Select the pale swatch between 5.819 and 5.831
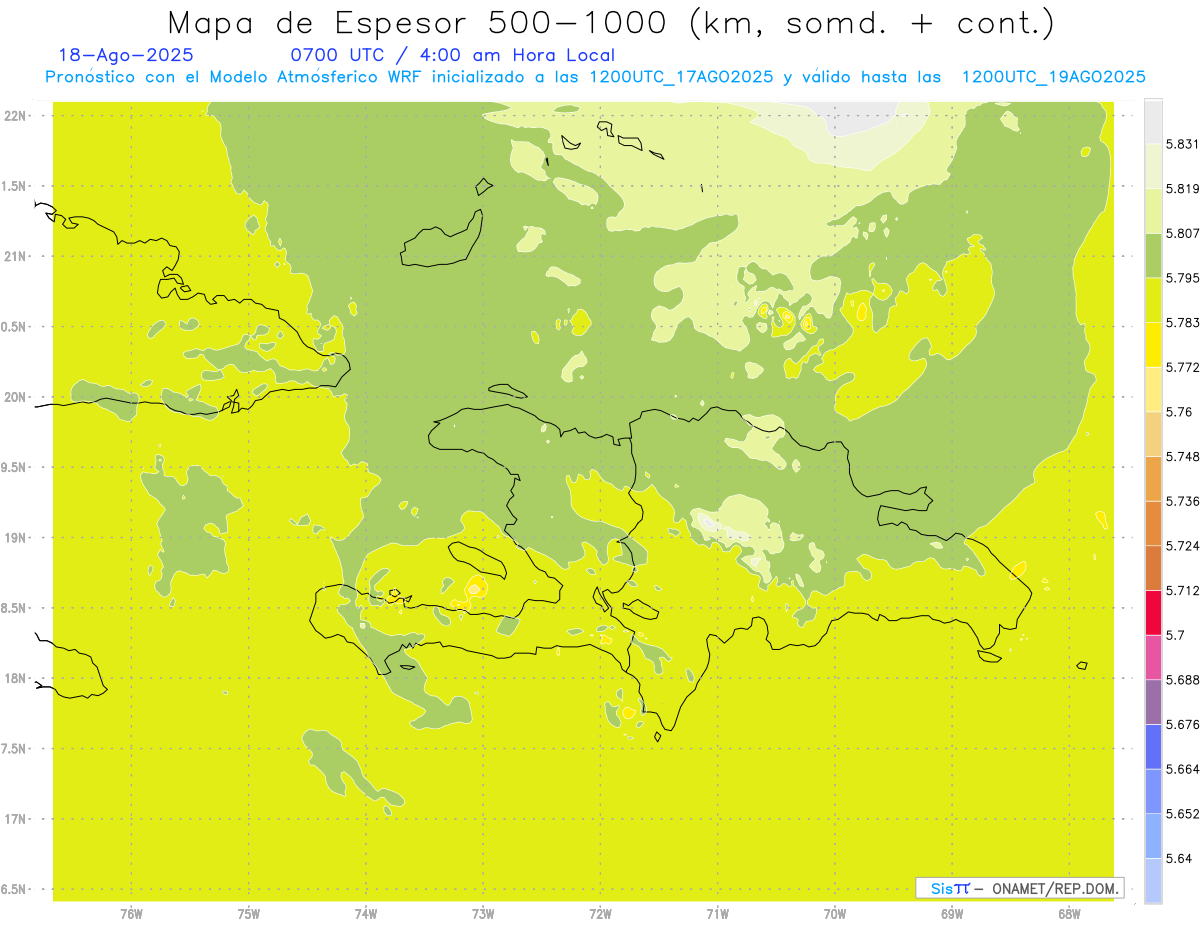 pyautogui.click(x=1153, y=166)
